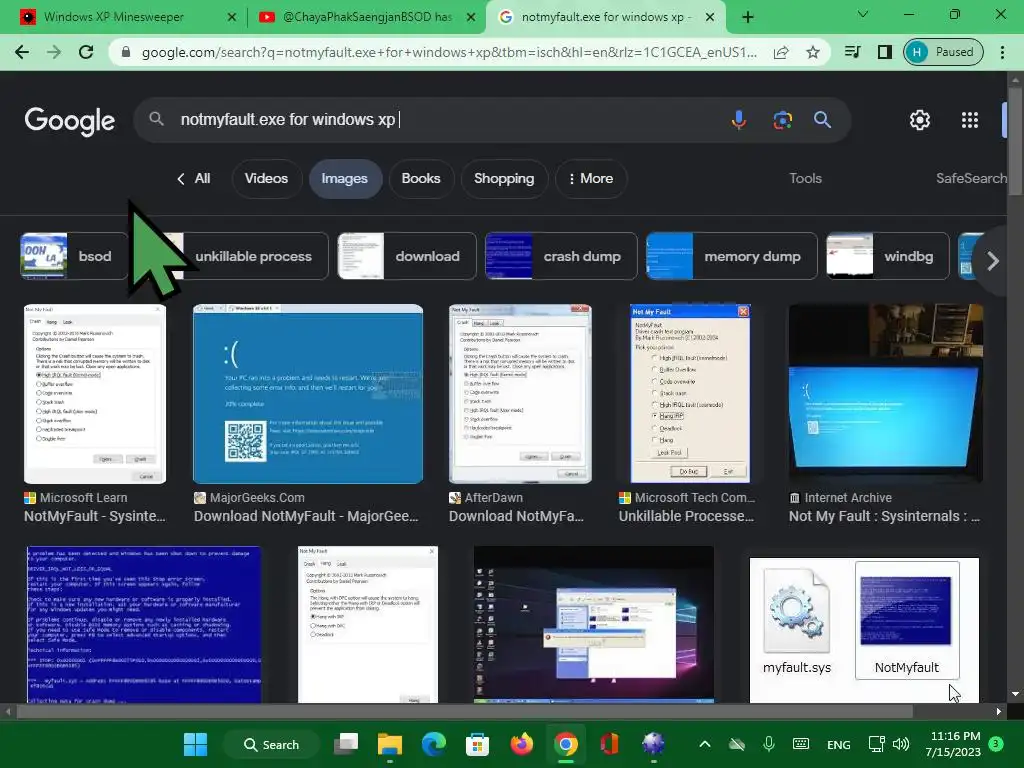Filter images by download chip
1024x768 pixels.
[407, 256]
